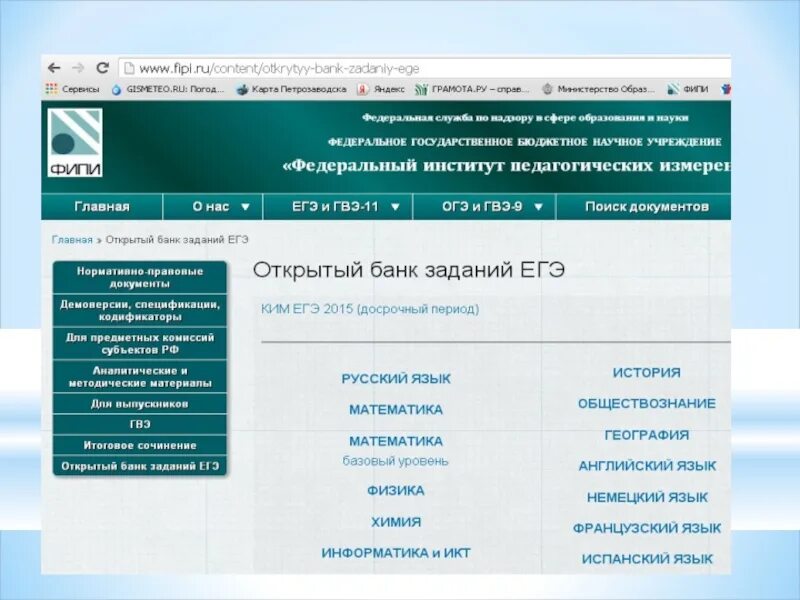Open the Яндекс bookmark

coord(381,89)
